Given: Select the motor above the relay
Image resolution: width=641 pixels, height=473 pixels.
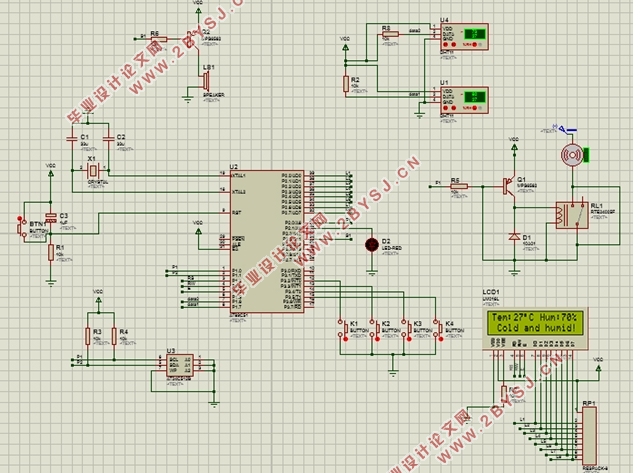Looking at the screenshot, I should click(572, 155).
